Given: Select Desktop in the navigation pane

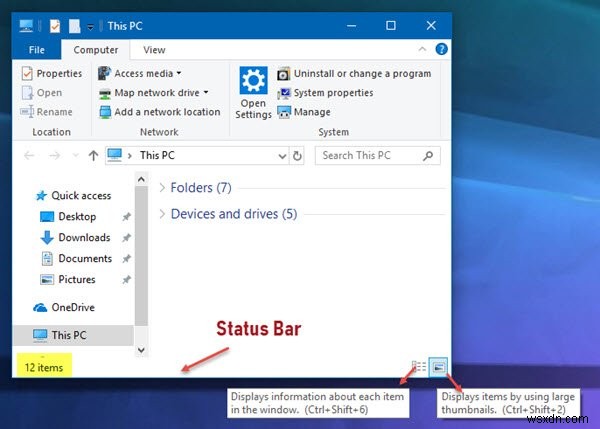Looking at the screenshot, I should pyautogui.click(x=68, y=217).
